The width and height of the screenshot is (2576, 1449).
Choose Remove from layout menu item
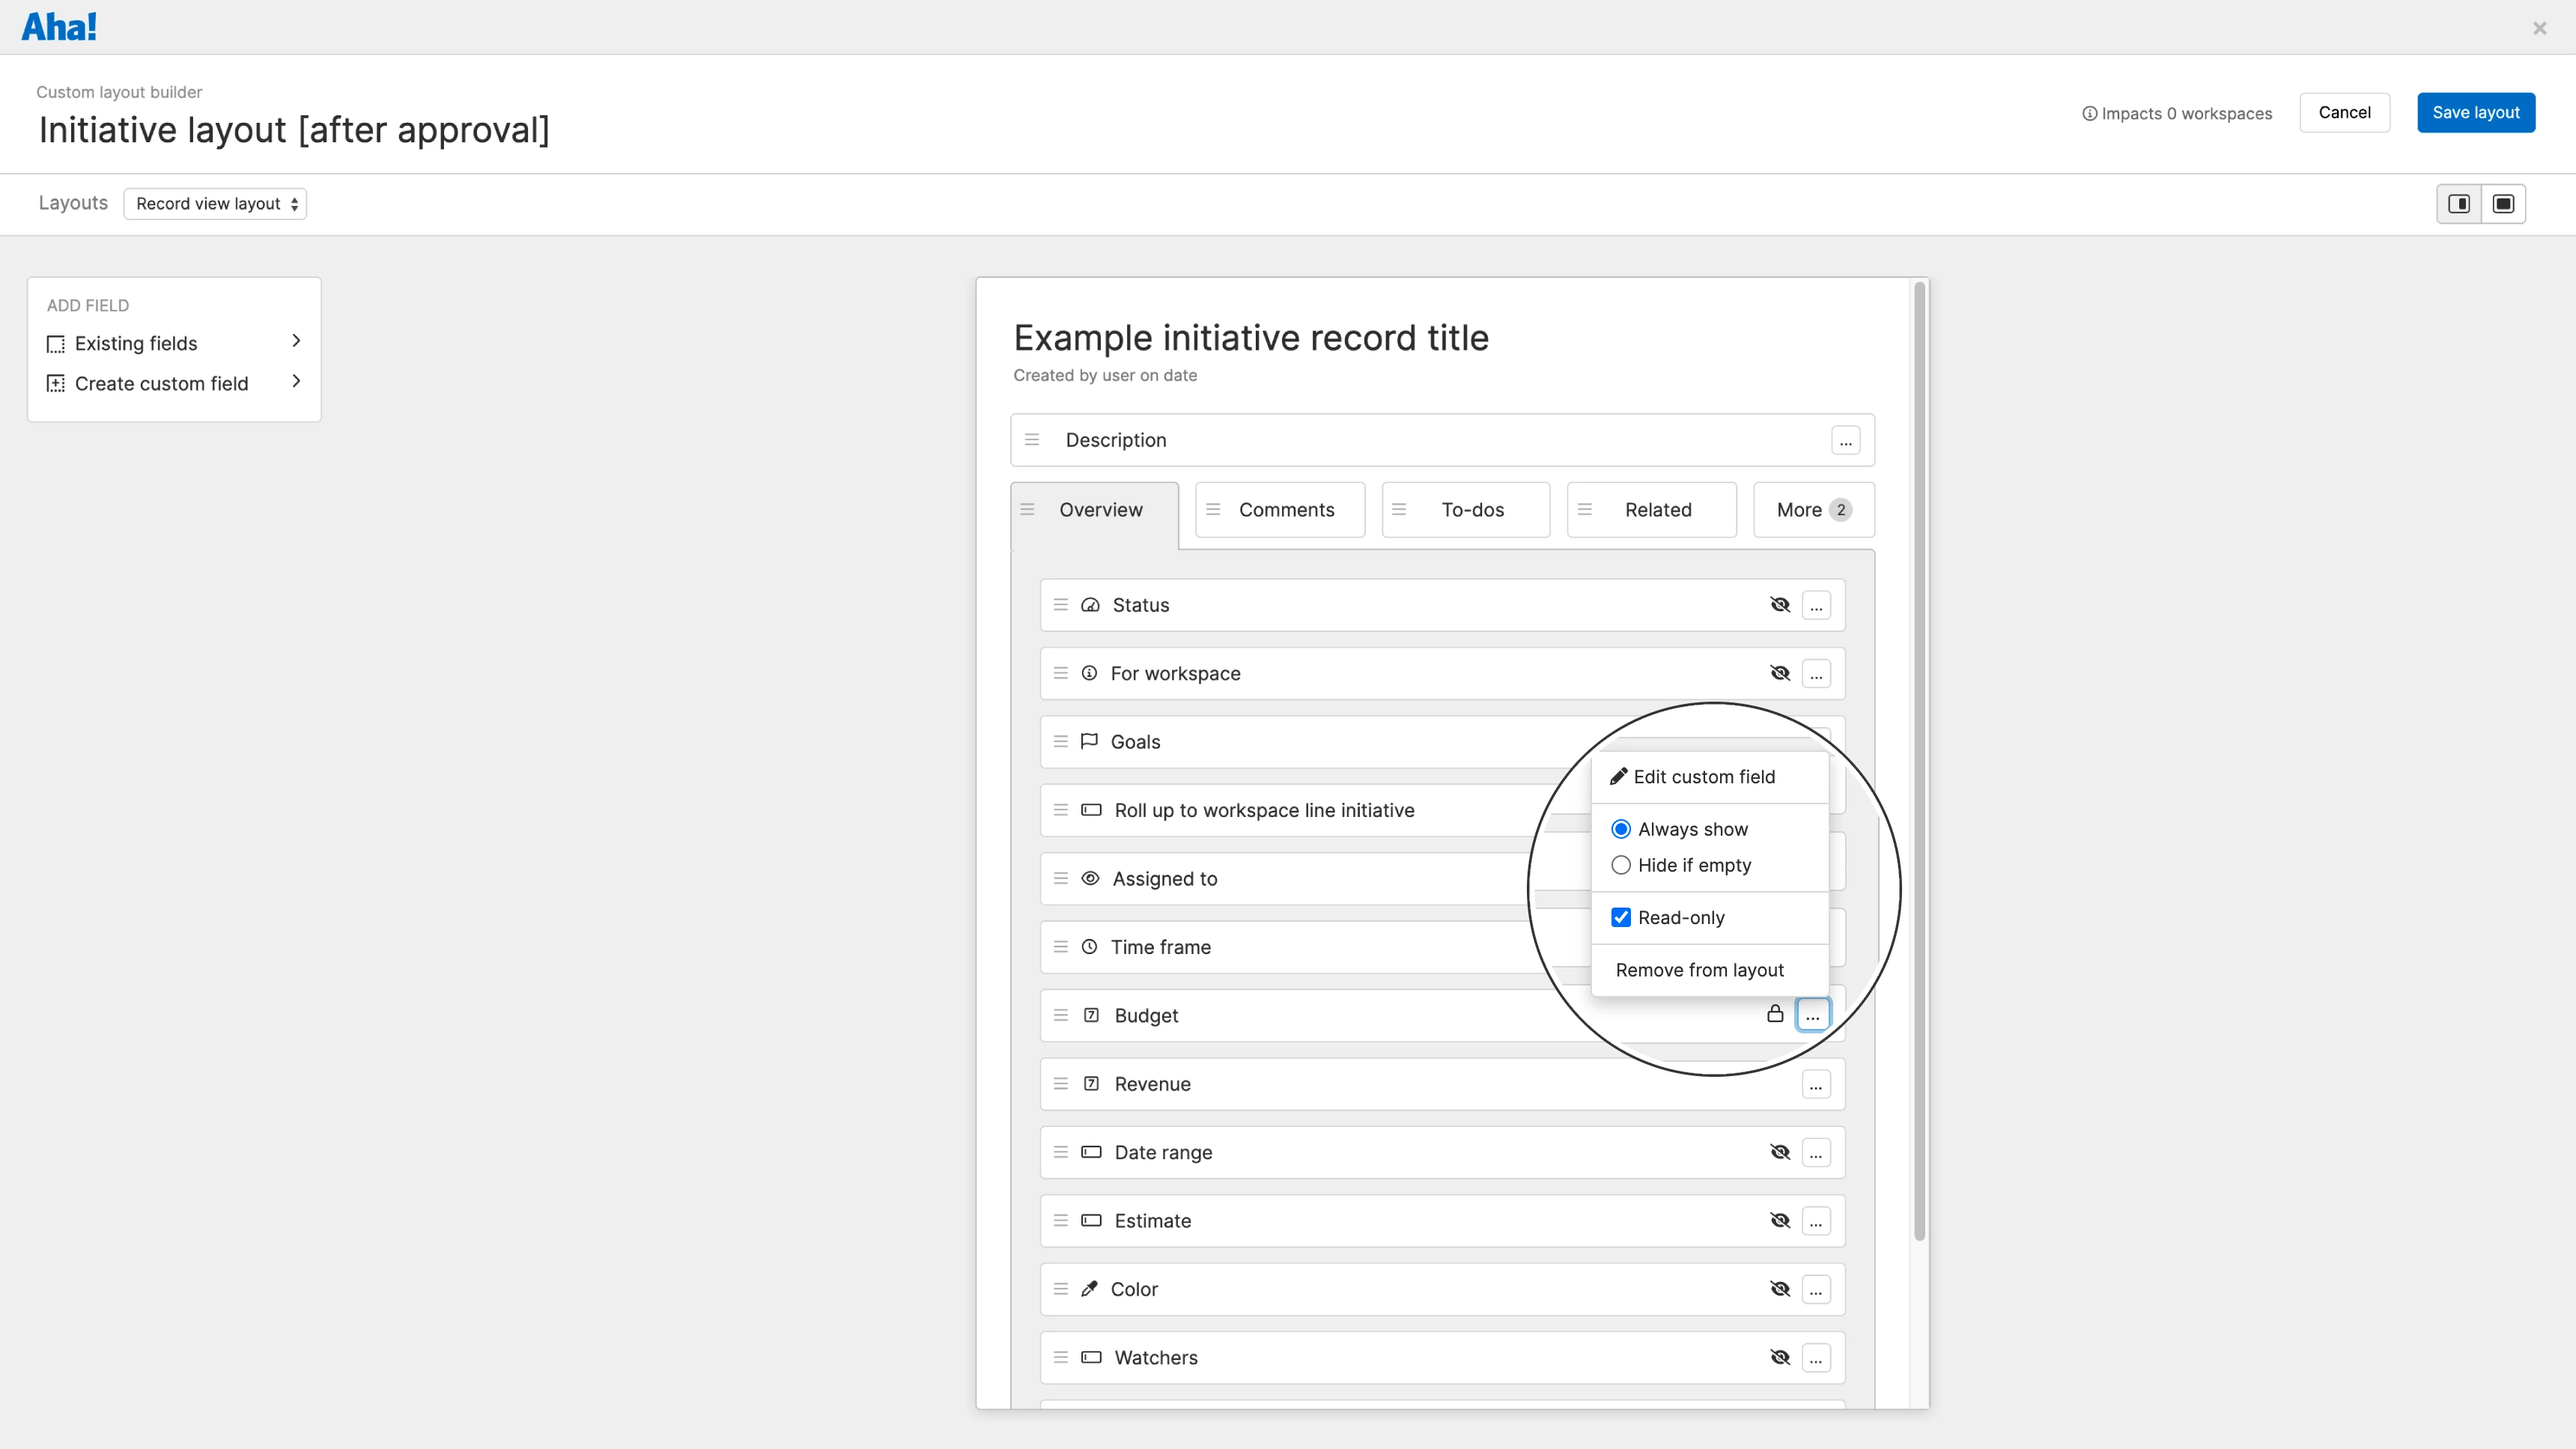(1699, 970)
